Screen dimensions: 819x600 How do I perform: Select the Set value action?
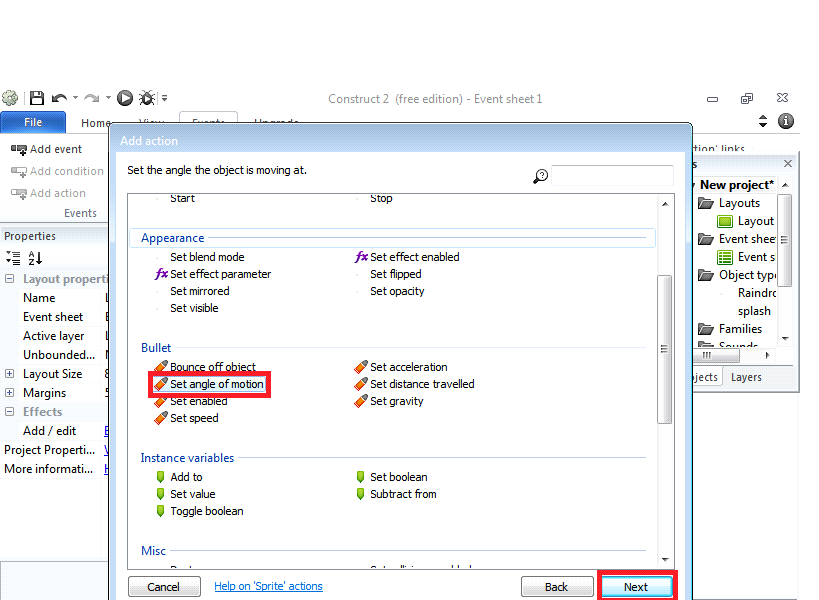[x=185, y=494]
